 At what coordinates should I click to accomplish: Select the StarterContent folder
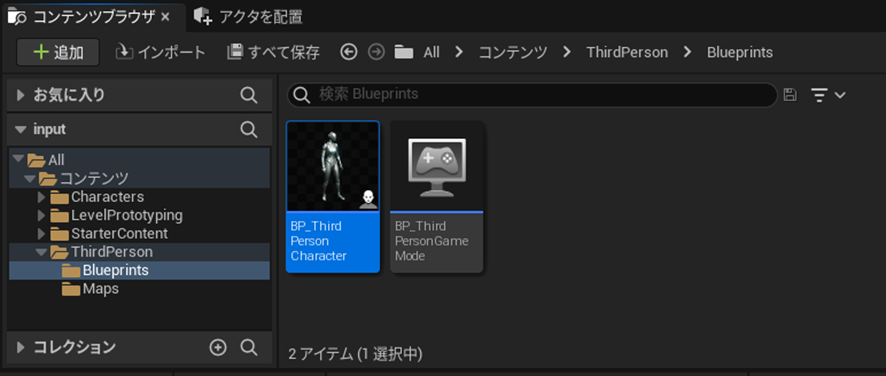point(140,234)
